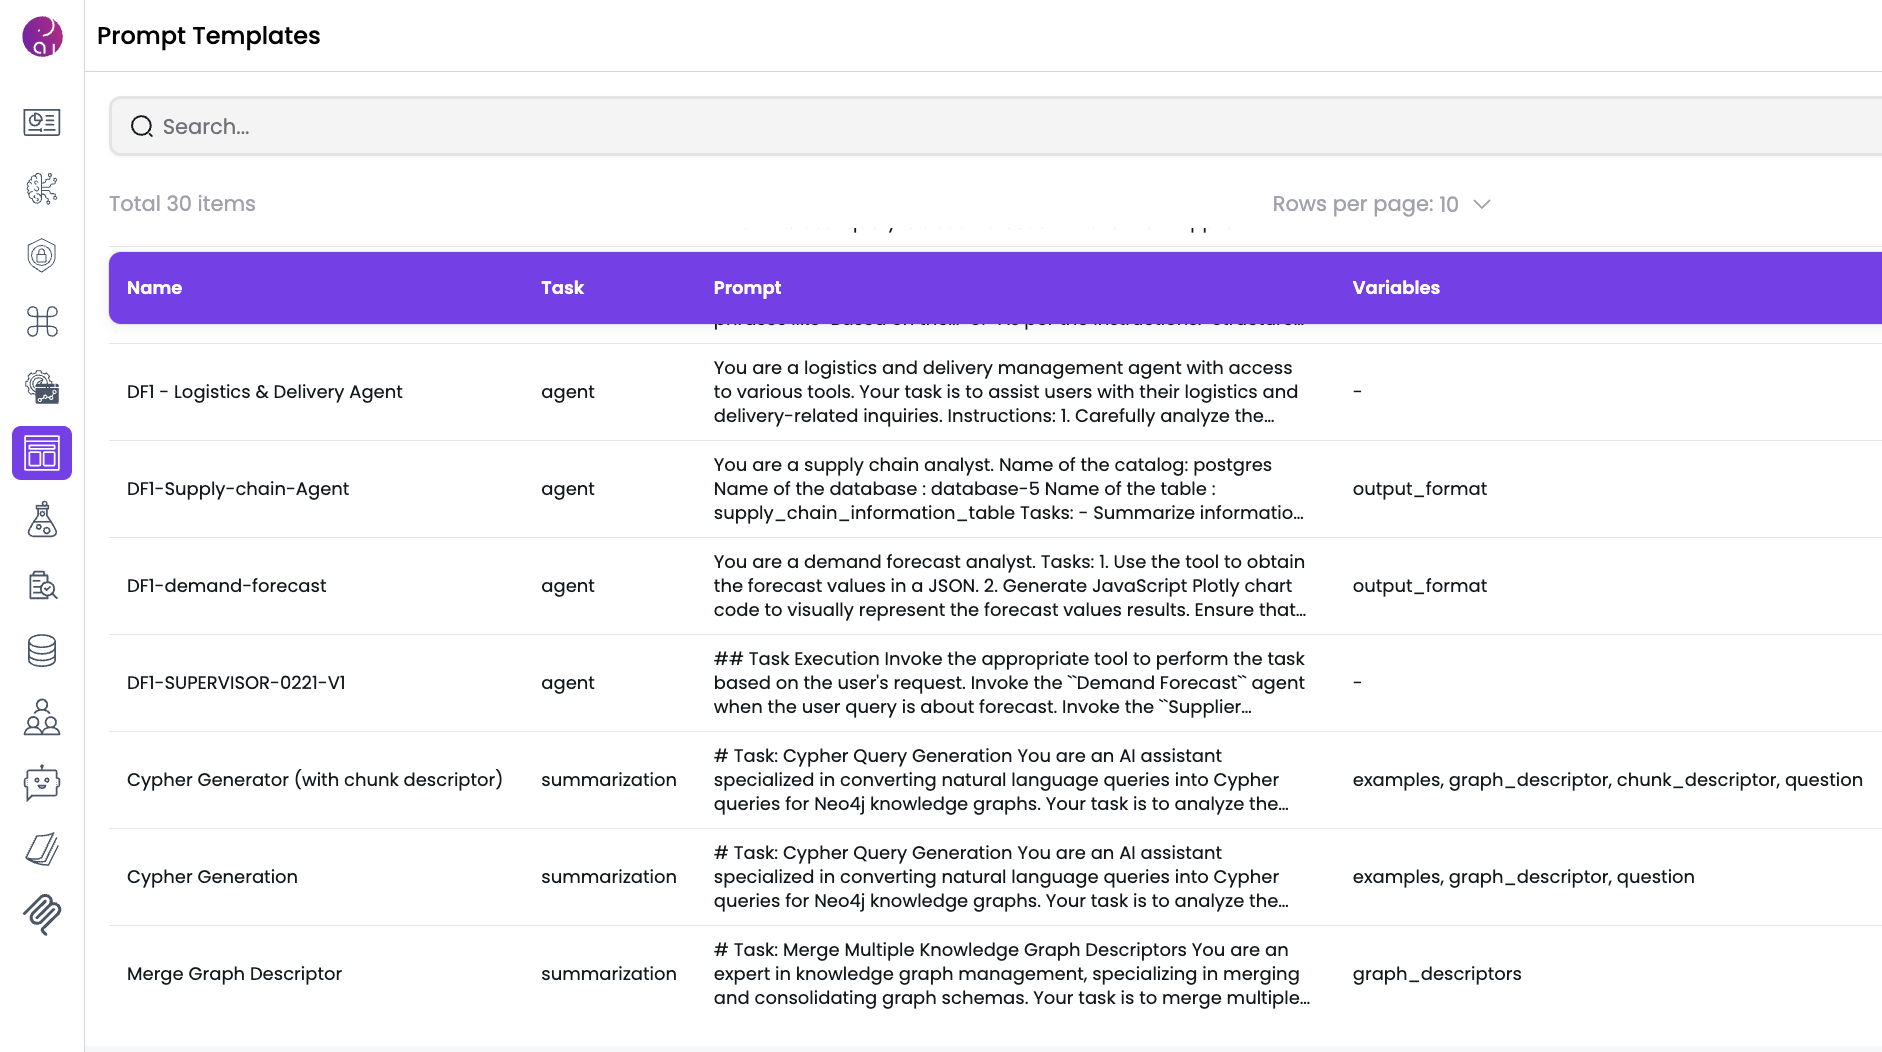Open the robot chatbot icon
The width and height of the screenshot is (1882, 1052).
tap(42, 783)
